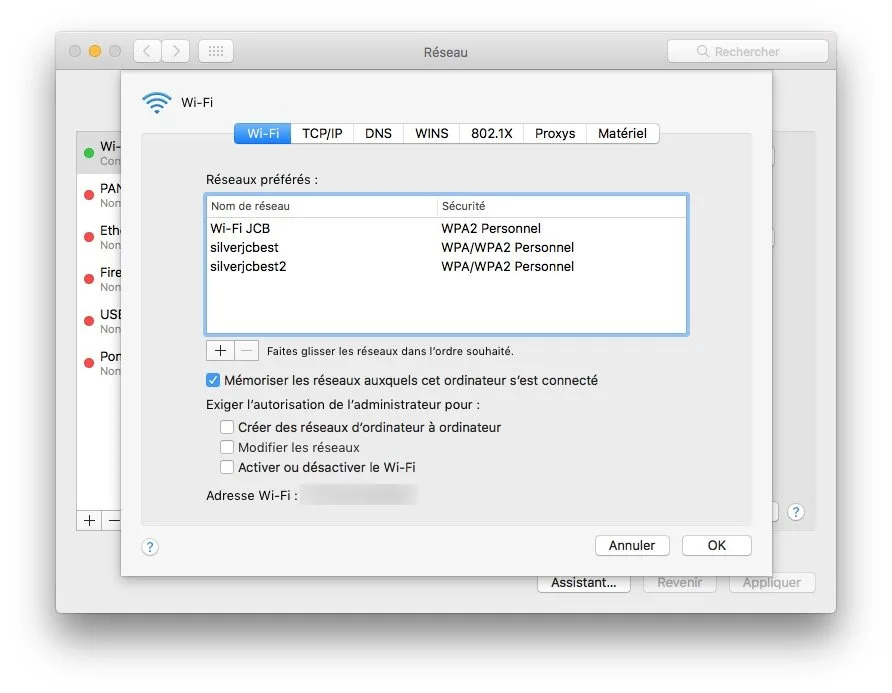Select USB service in sidebar list
The width and height of the screenshot is (892, 693).
pos(100,321)
